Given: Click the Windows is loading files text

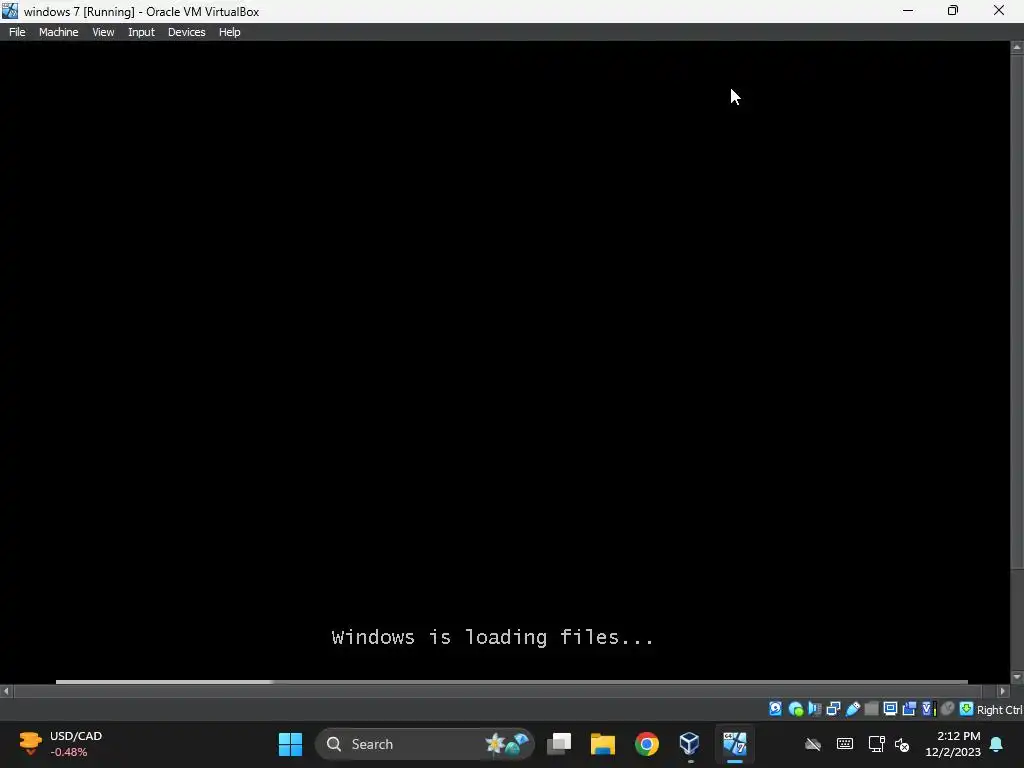Looking at the screenshot, I should [x=492, y=637].
